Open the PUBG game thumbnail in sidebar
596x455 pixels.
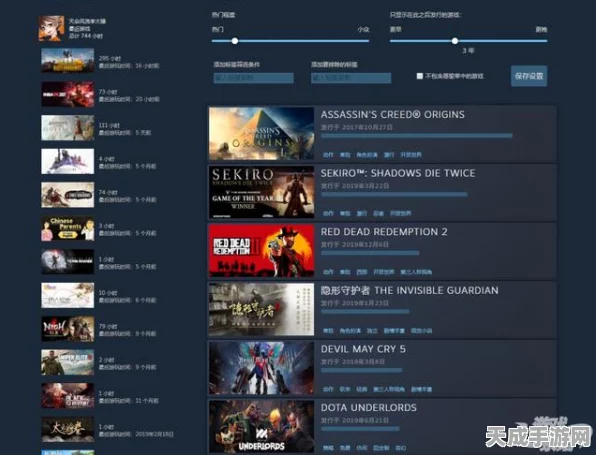pyautogui.click(x=68, y=60)
